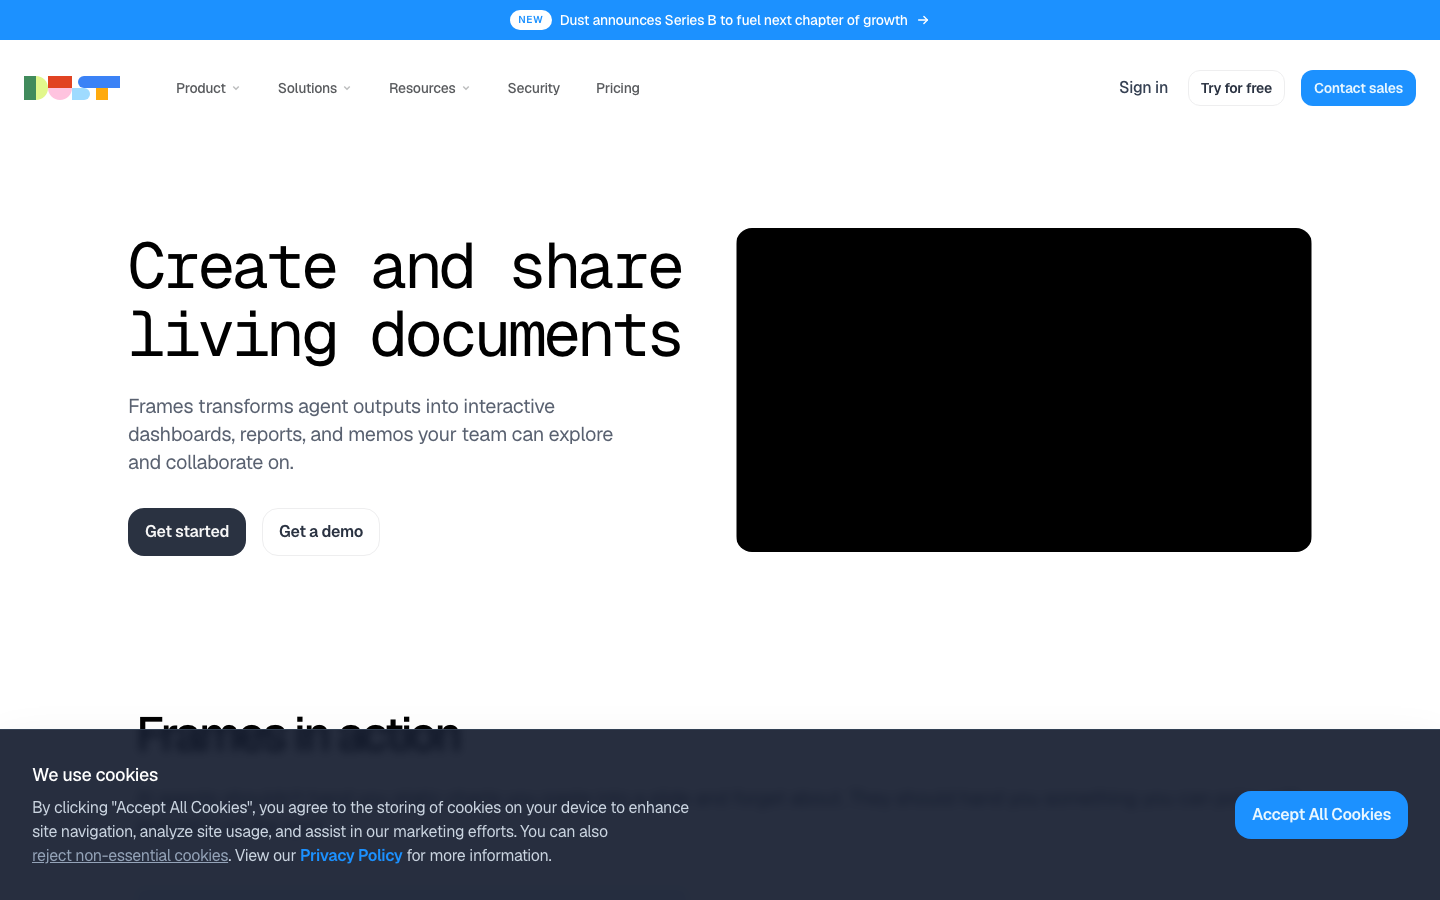
Task: Click the Get started button
Action: [x=187, y=532]
